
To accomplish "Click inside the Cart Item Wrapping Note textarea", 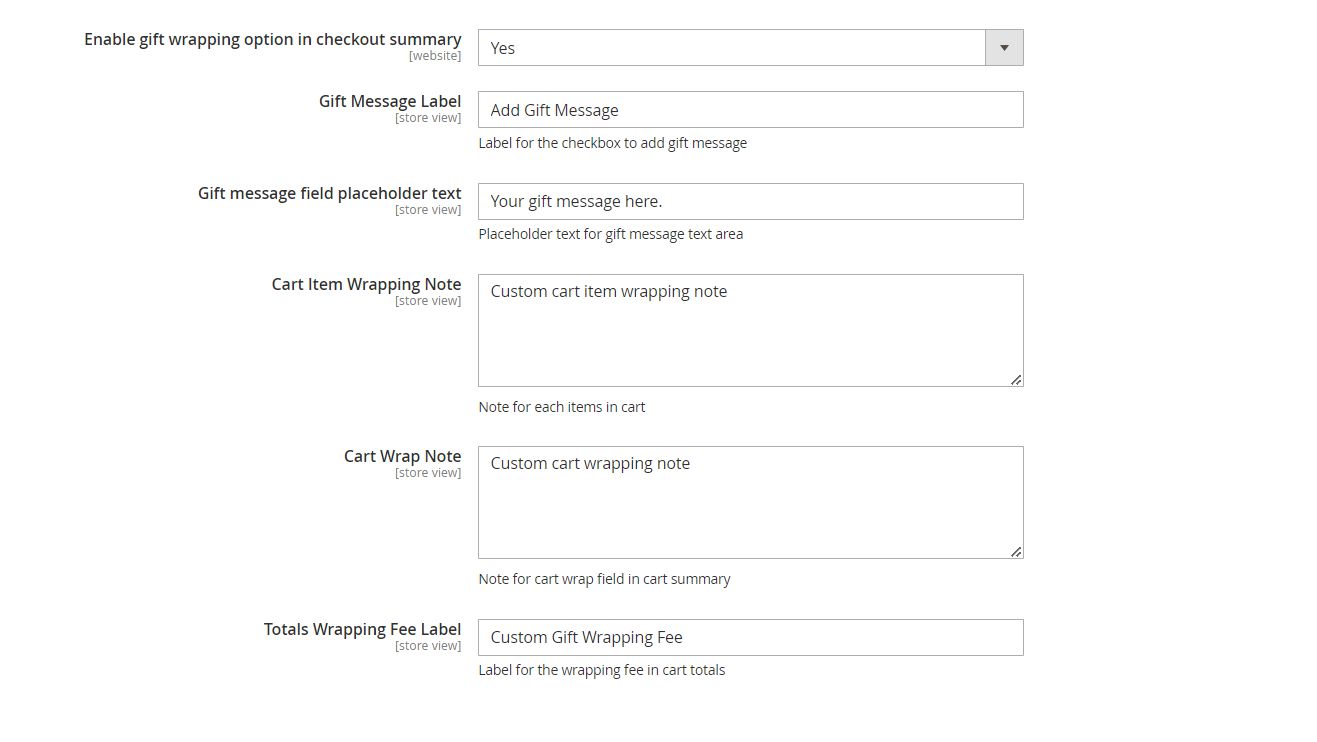I will pyautogui.click(x=750, y=330).
